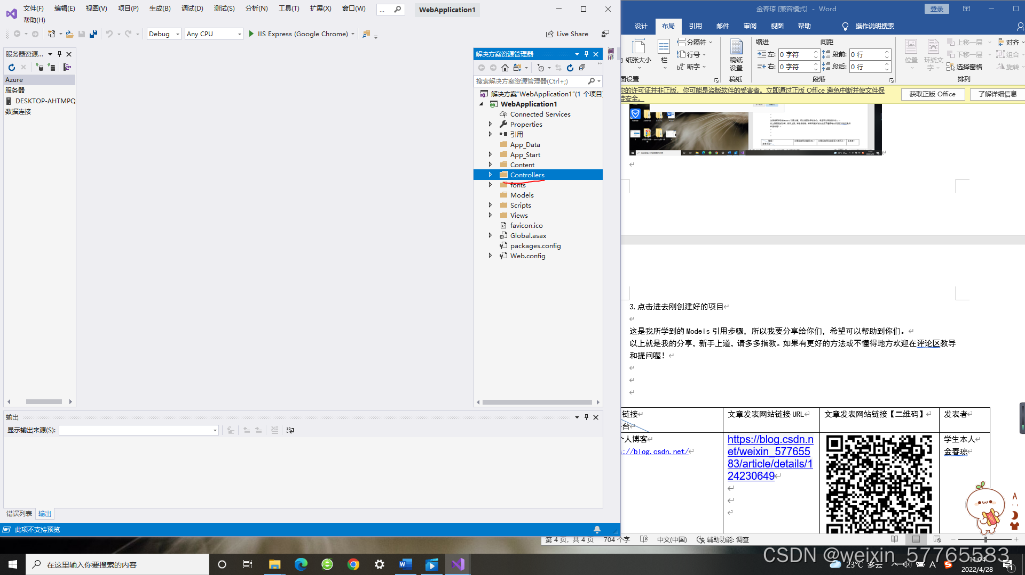
Task: Click the Solution Explorer refresh icon
Action: coord(570,67)
